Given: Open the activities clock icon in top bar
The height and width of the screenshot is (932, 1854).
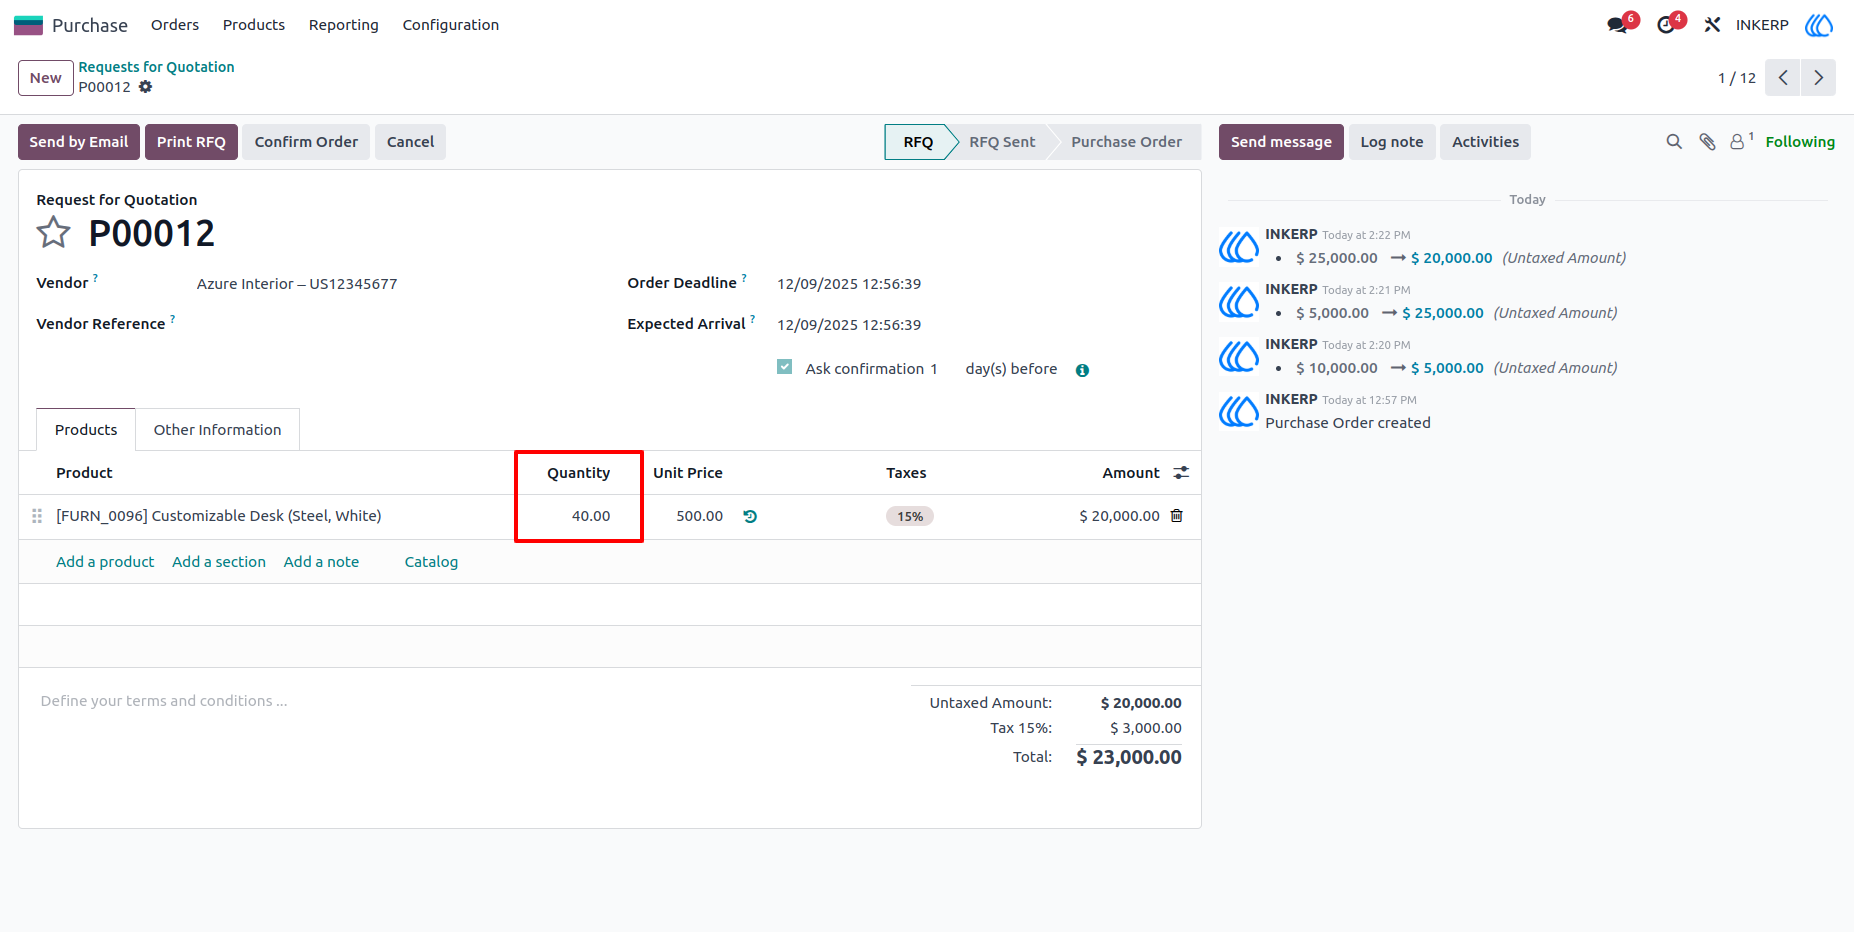Looking at the screenshot, I should pyautogui.click(x=1666, y=25).
